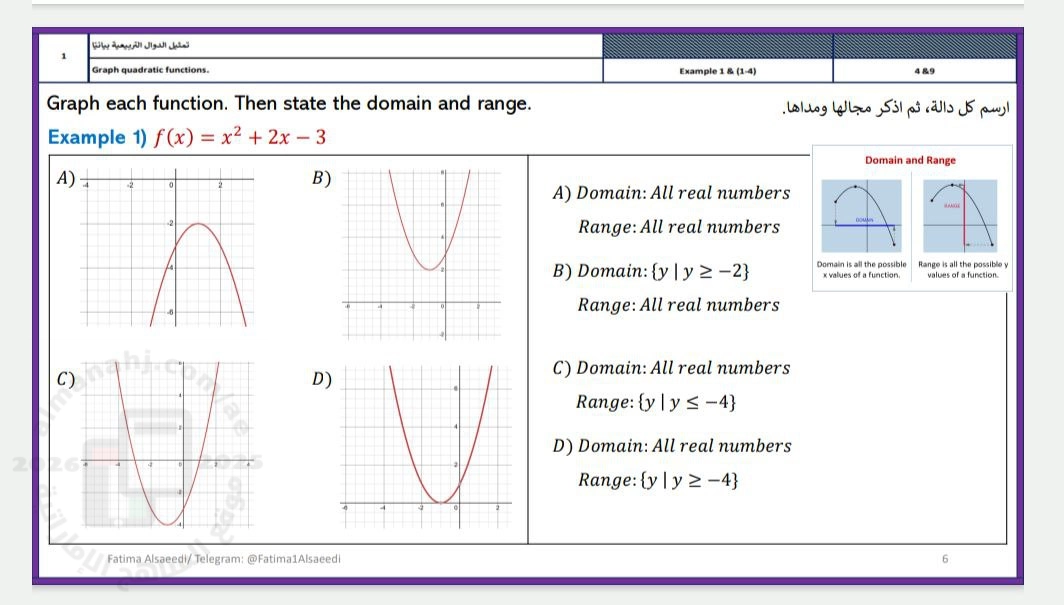Select answer C 'Range: {y | y ≤ −4}'
This screenshot has height=605, width=1064.
[657, 403]
